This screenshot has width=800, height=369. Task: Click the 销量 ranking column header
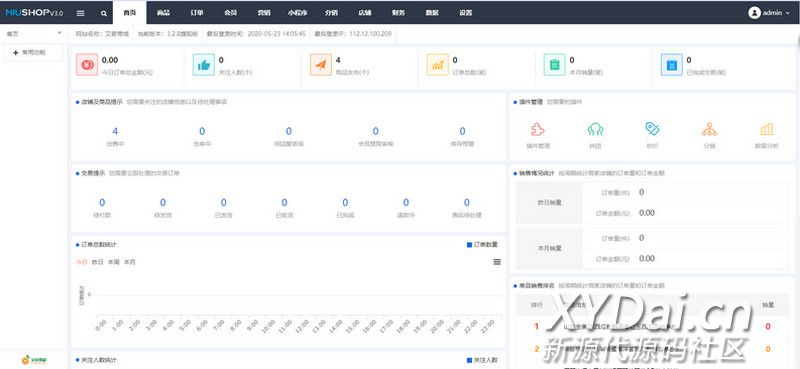[x=768, y=305]
